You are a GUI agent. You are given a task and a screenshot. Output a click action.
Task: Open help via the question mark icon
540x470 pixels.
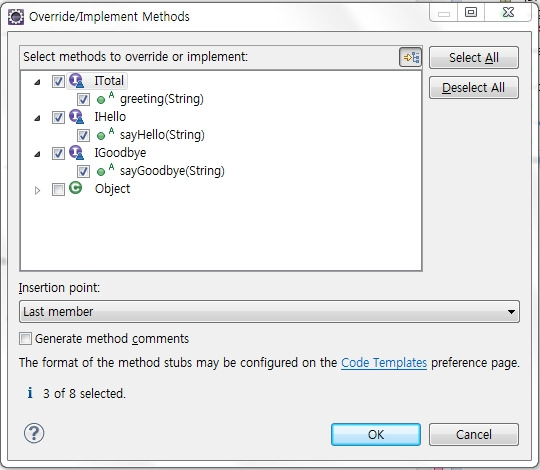point(34,433)
